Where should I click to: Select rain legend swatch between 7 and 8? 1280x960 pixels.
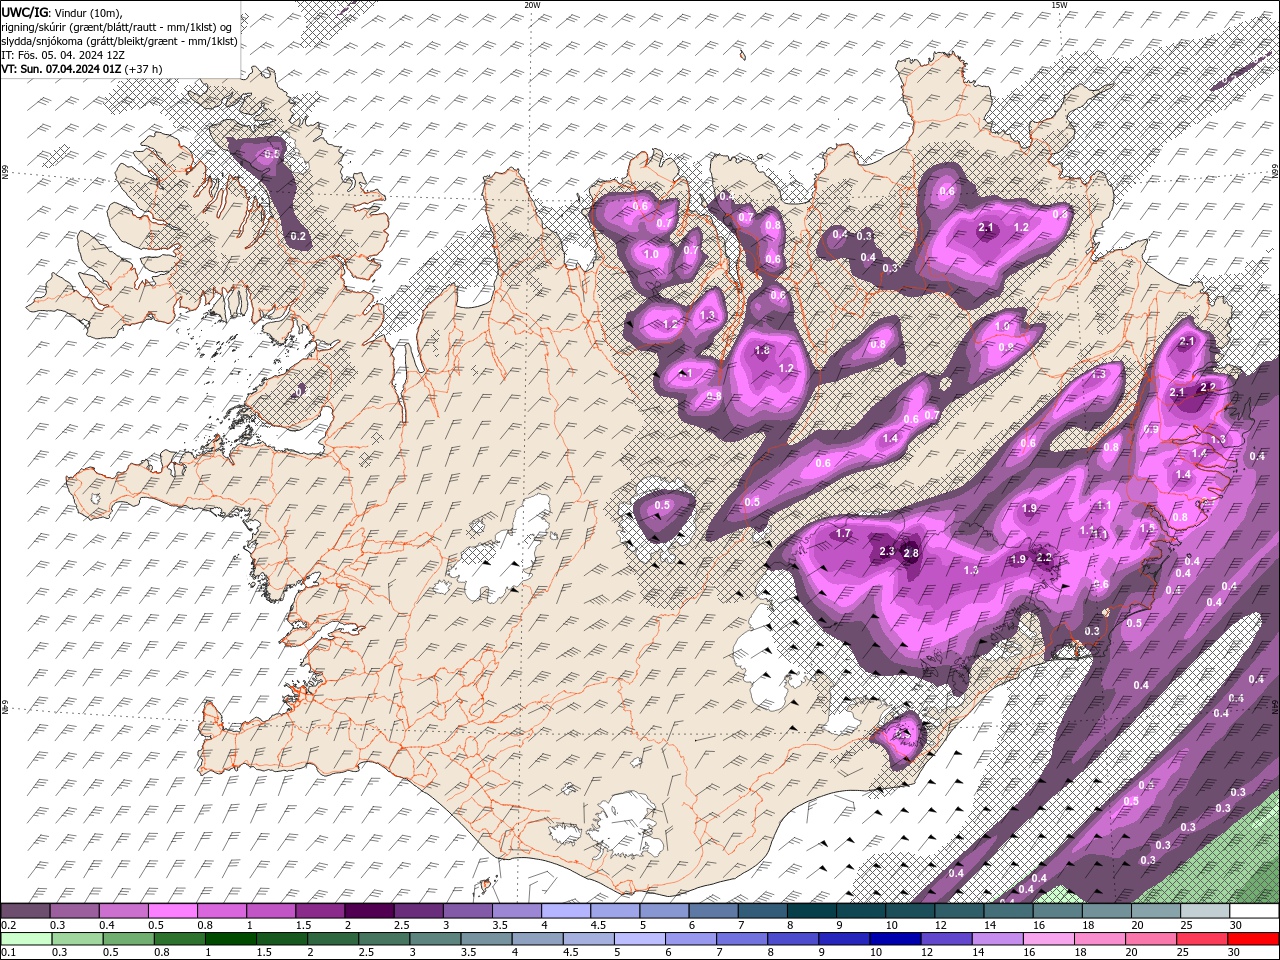coord(741,939)
